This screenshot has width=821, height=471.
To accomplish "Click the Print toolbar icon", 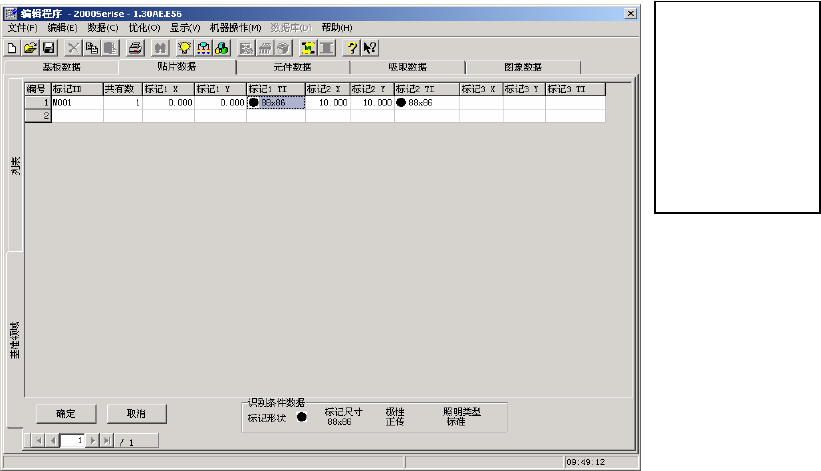I will point(136,47).
